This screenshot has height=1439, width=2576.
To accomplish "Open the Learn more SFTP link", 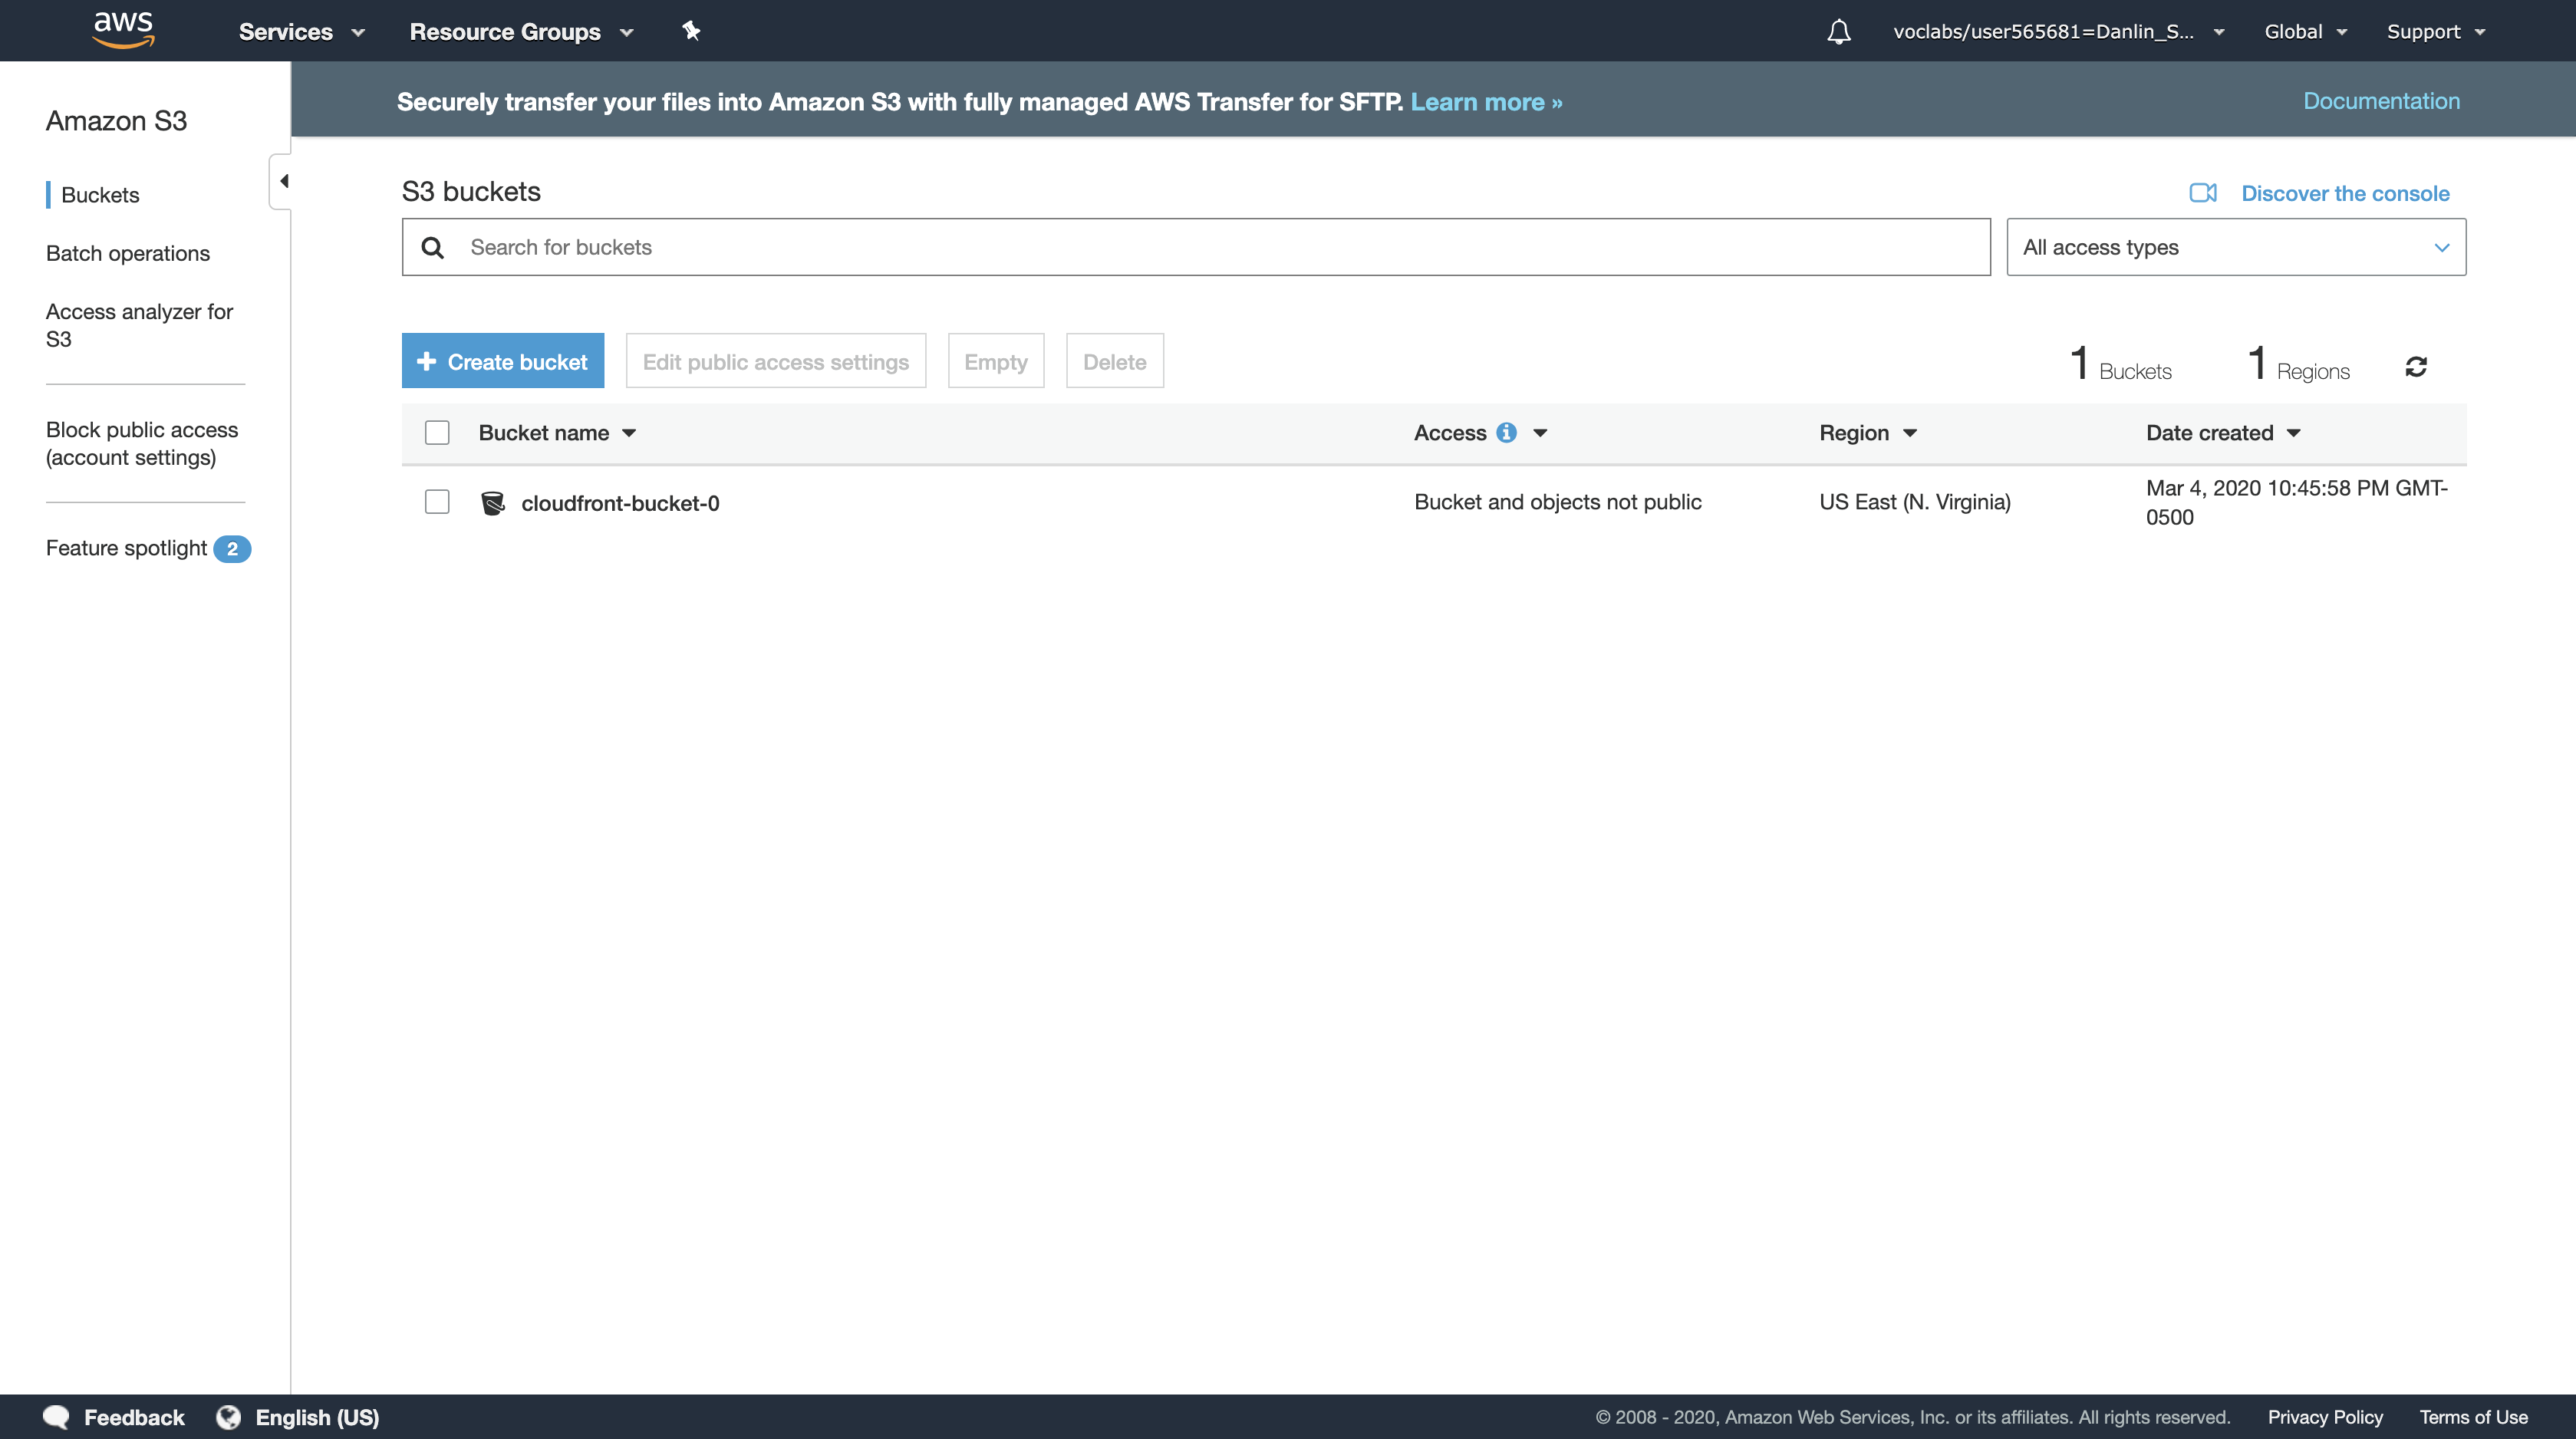I will pyautogui.click(x=1486, y=102).
